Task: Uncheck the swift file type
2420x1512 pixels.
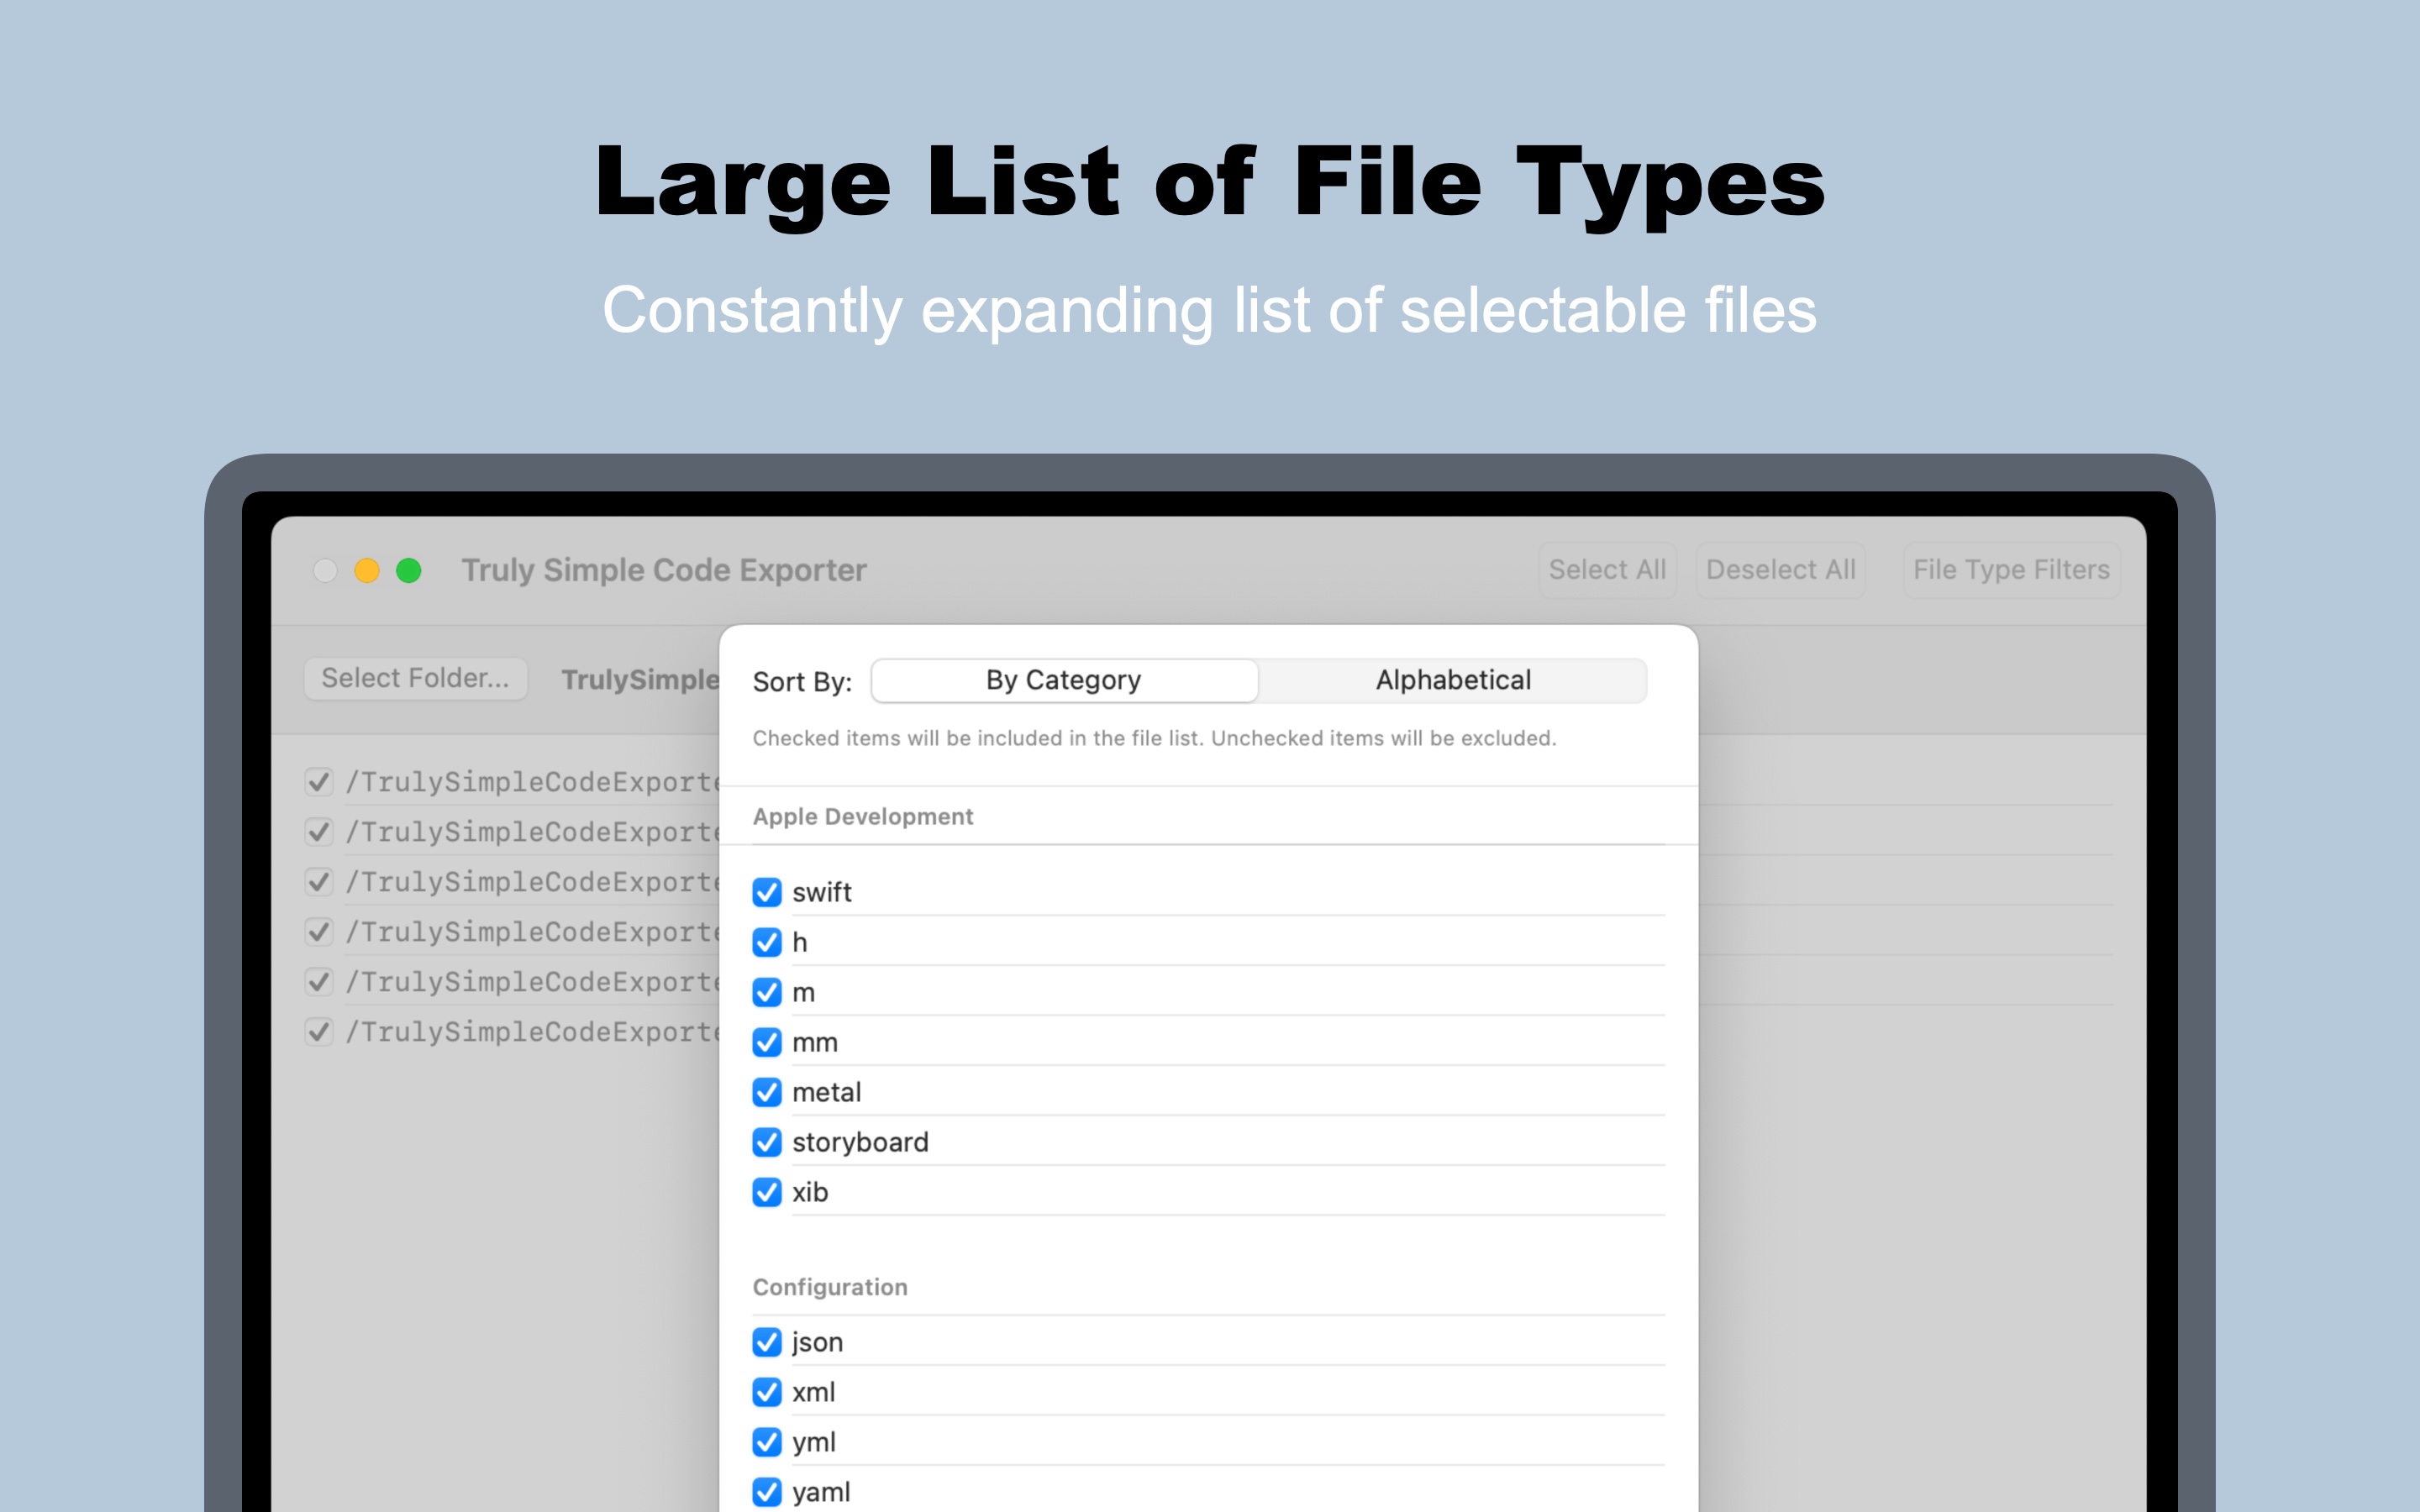Action: 766,892
